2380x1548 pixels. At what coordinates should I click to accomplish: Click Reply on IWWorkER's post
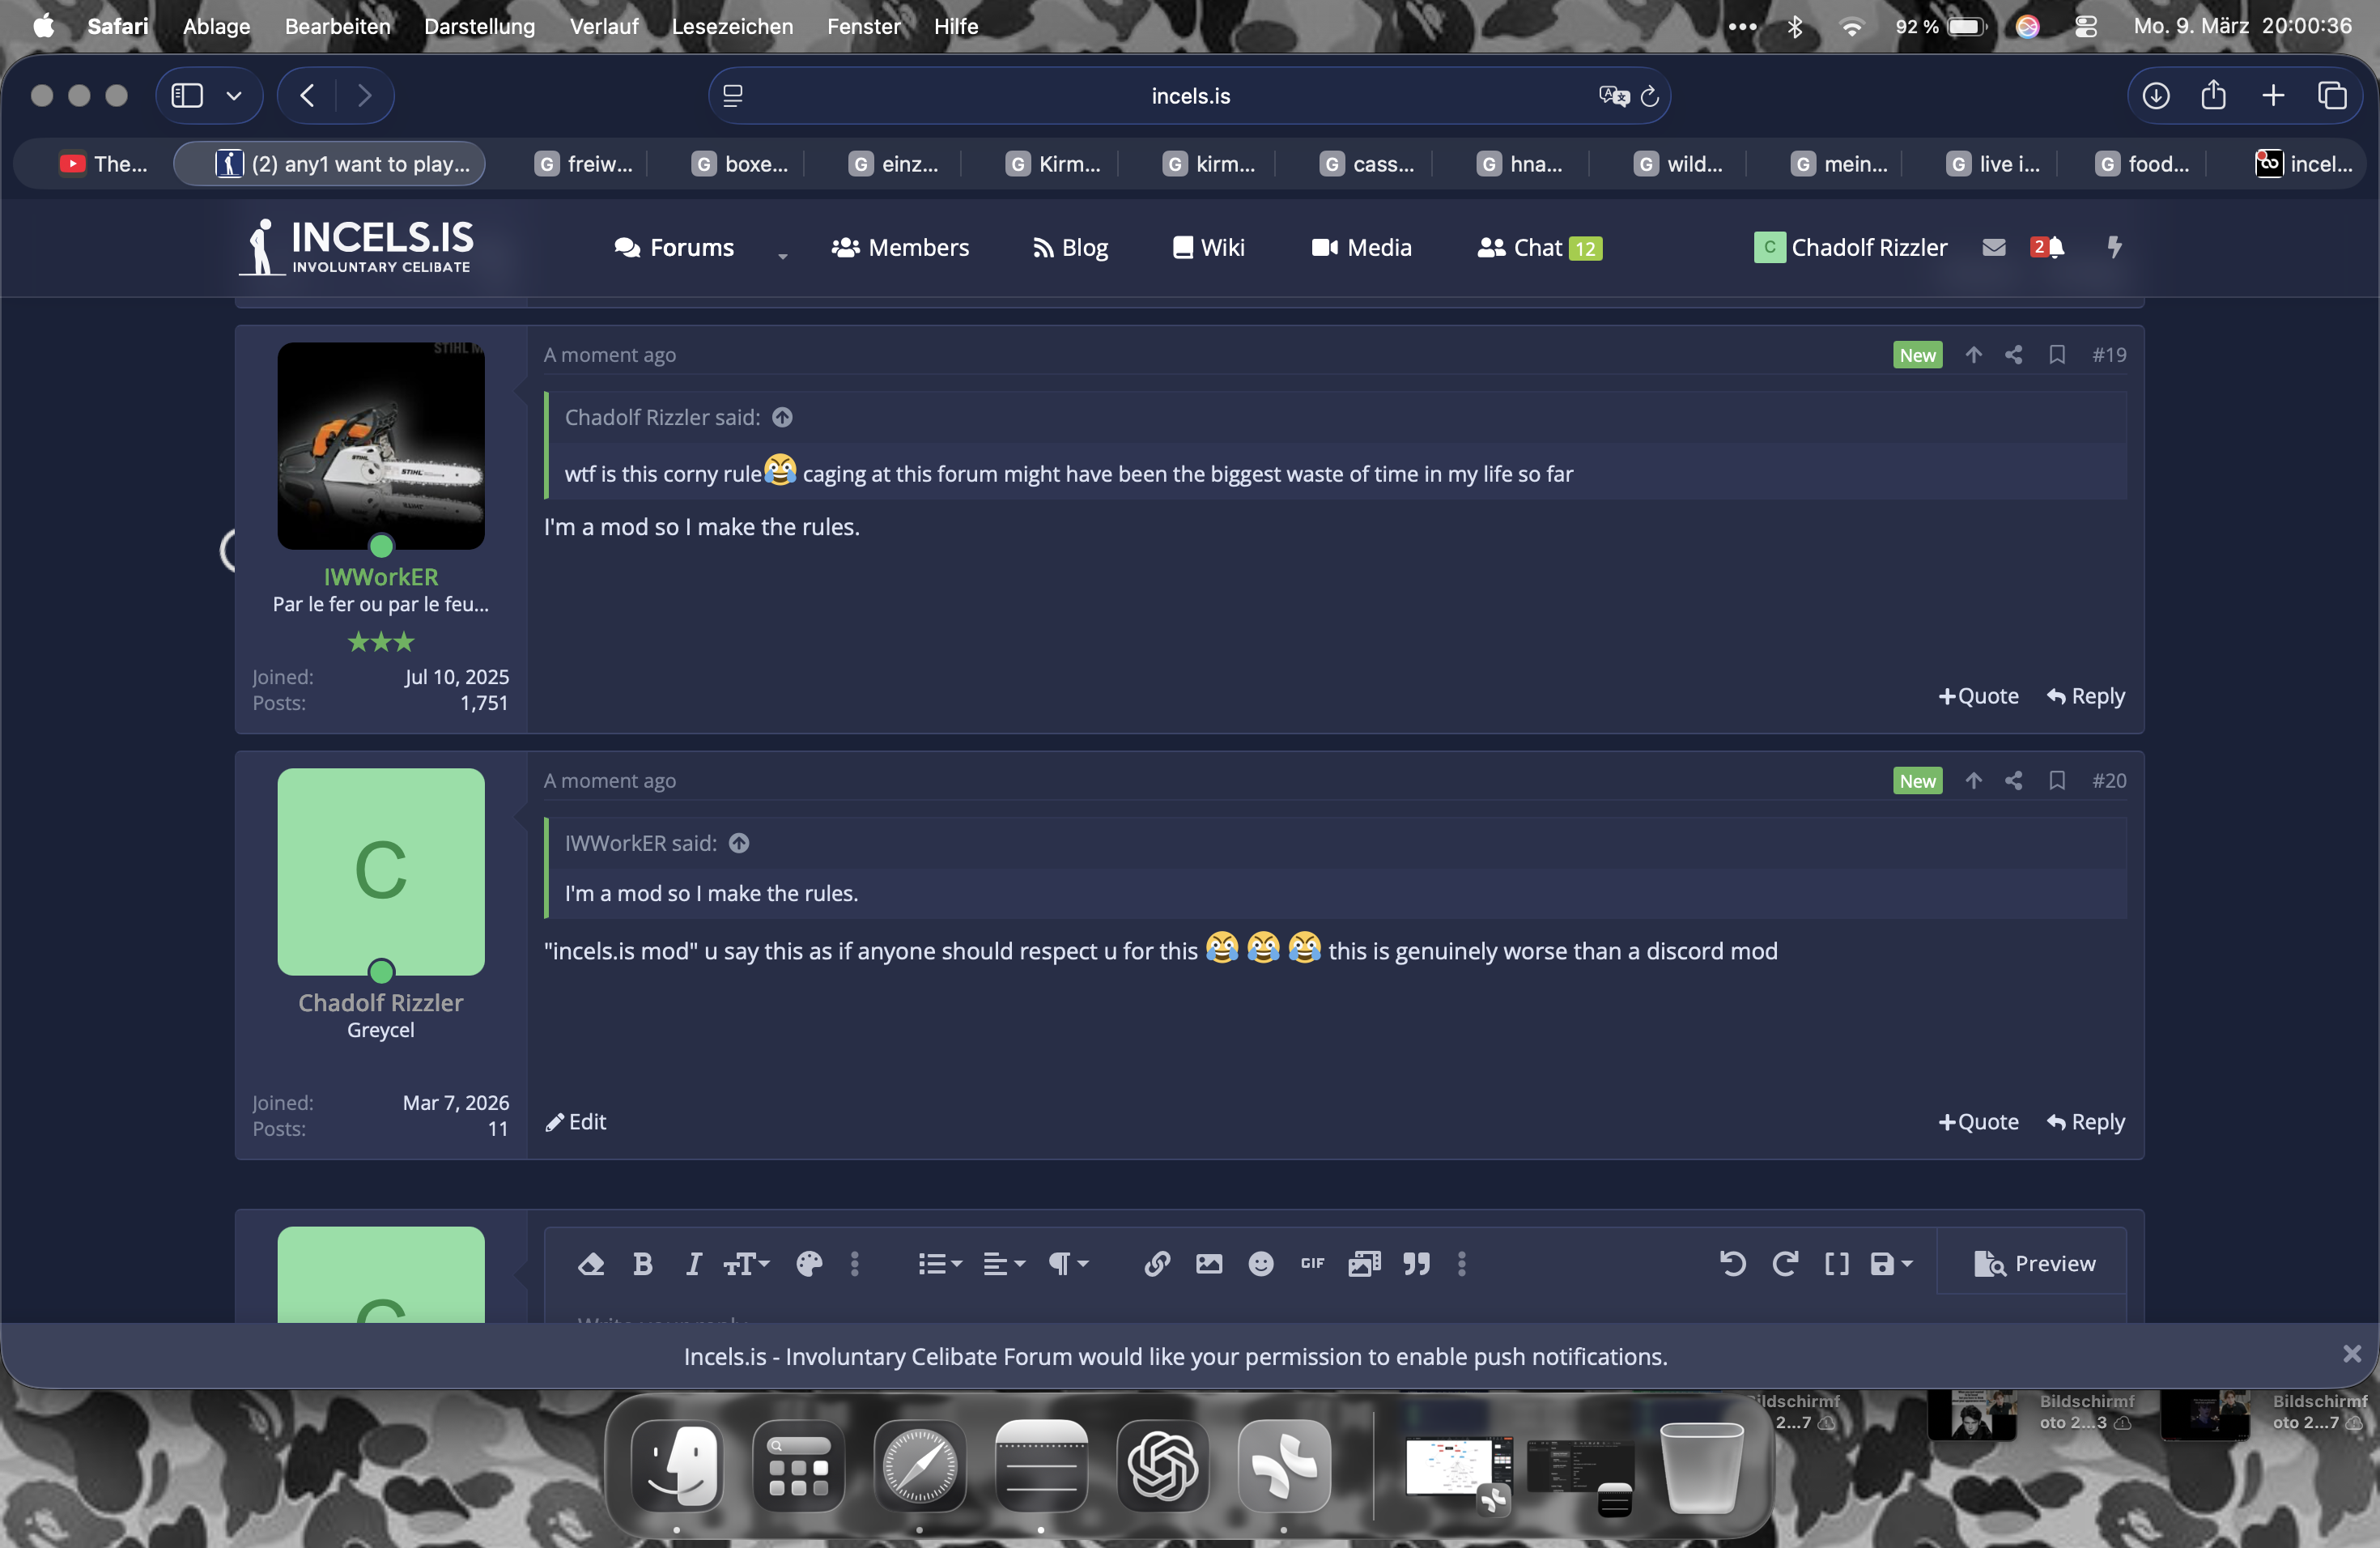pyautogui.click(x=2085, y=696)
